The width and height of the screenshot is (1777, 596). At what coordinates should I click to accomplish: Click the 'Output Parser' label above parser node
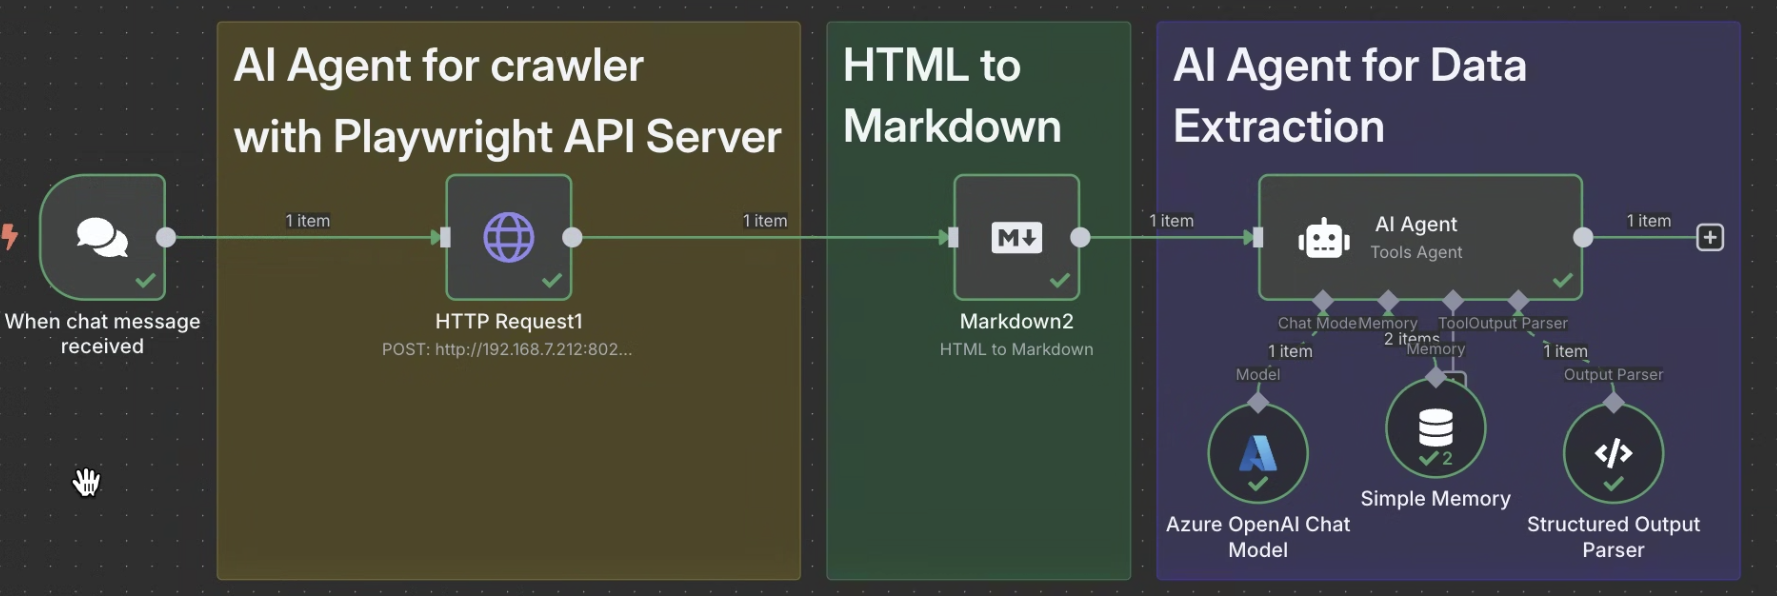1613,374
